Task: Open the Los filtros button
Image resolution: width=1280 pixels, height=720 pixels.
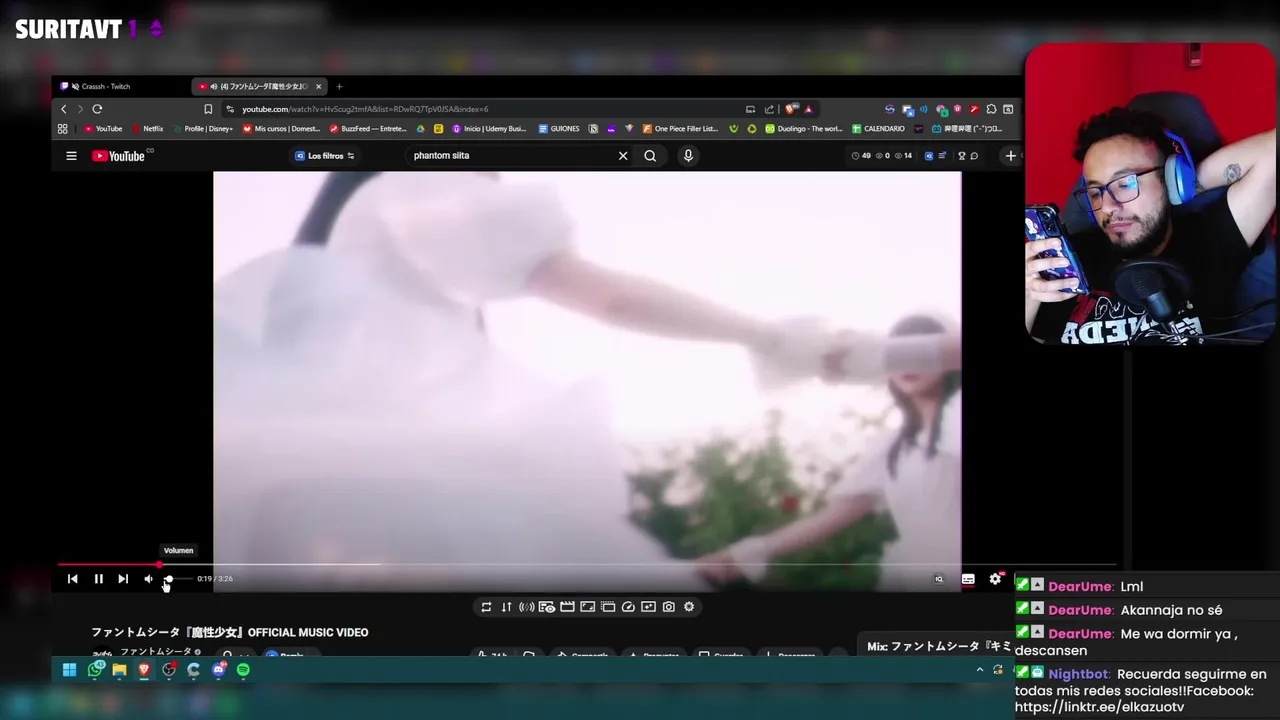Action: point(325,156)
